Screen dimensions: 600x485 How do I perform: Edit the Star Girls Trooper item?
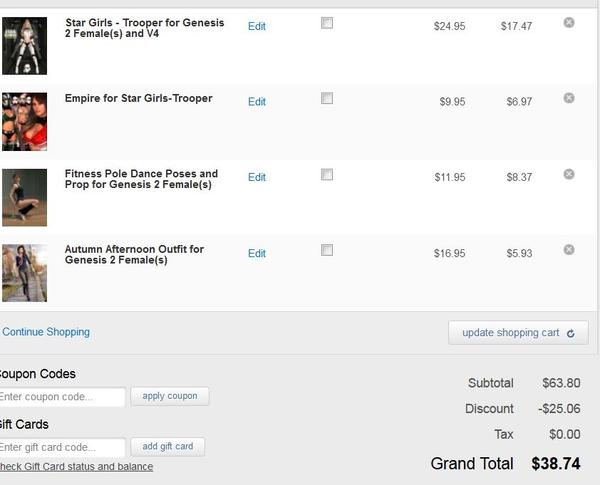[x=257, y=26]
